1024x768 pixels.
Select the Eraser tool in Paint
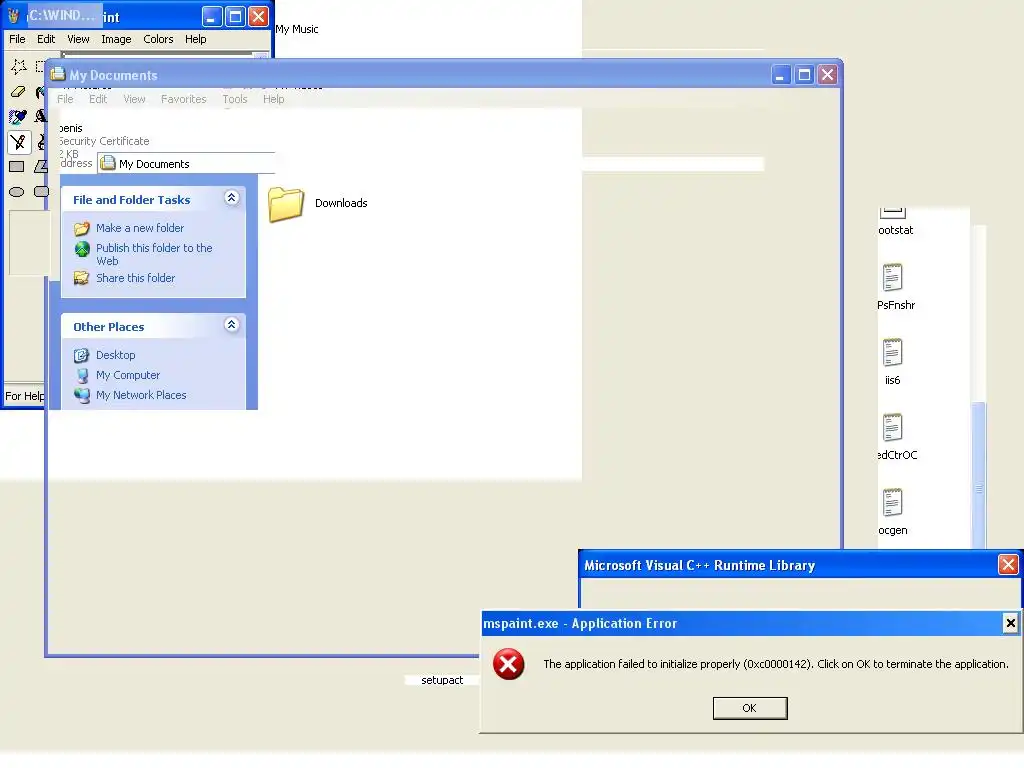(x=18, y=91)
